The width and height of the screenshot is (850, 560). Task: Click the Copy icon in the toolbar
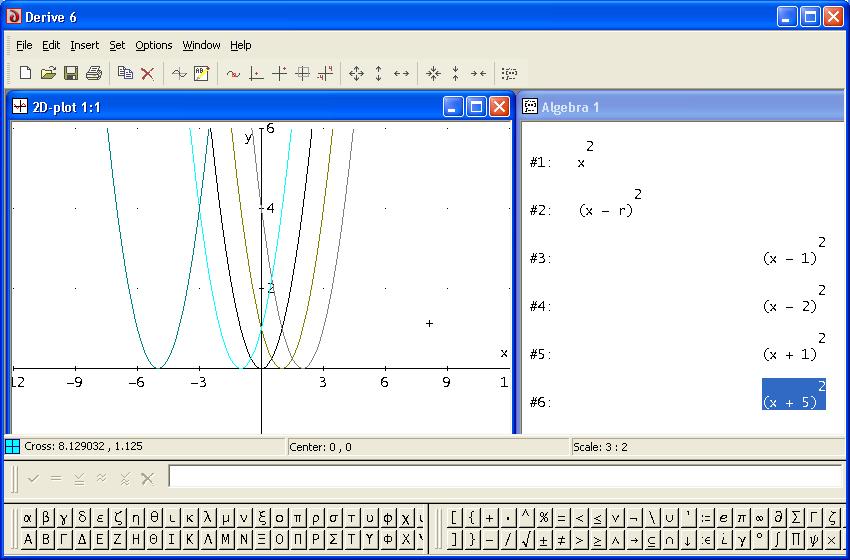(125, 73)
